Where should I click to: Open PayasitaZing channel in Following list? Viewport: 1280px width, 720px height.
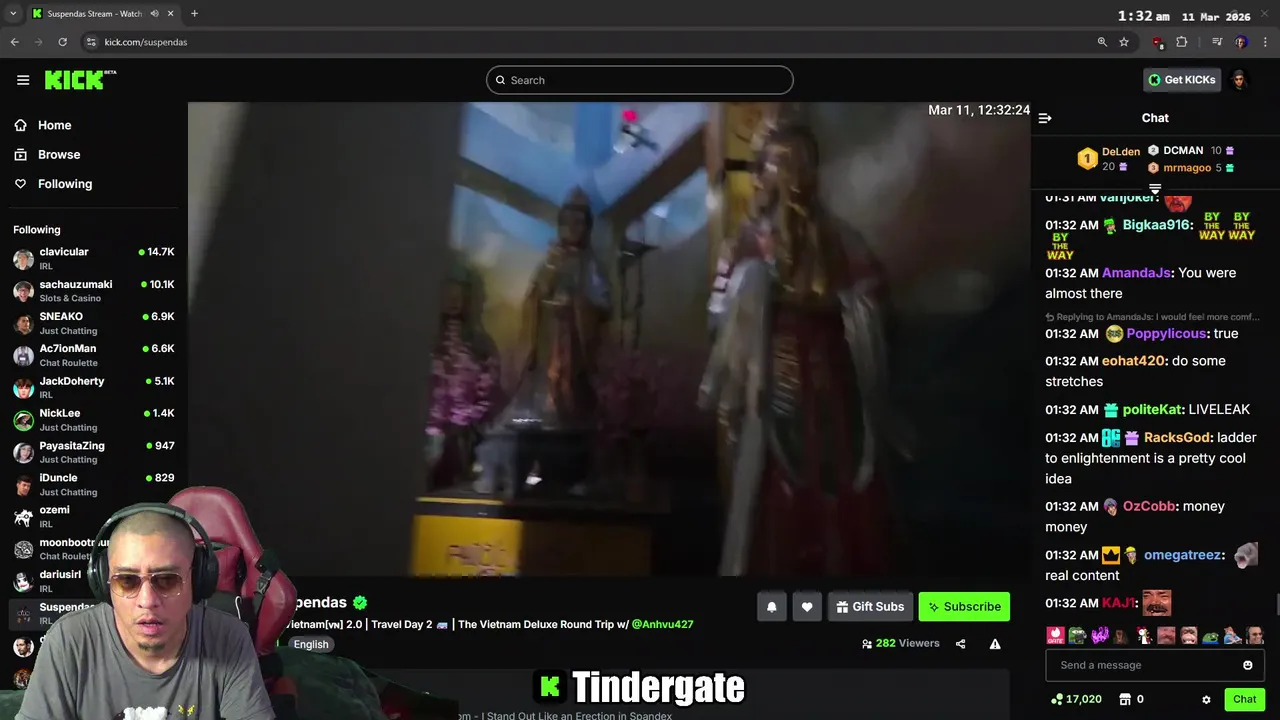coord(94,452)
